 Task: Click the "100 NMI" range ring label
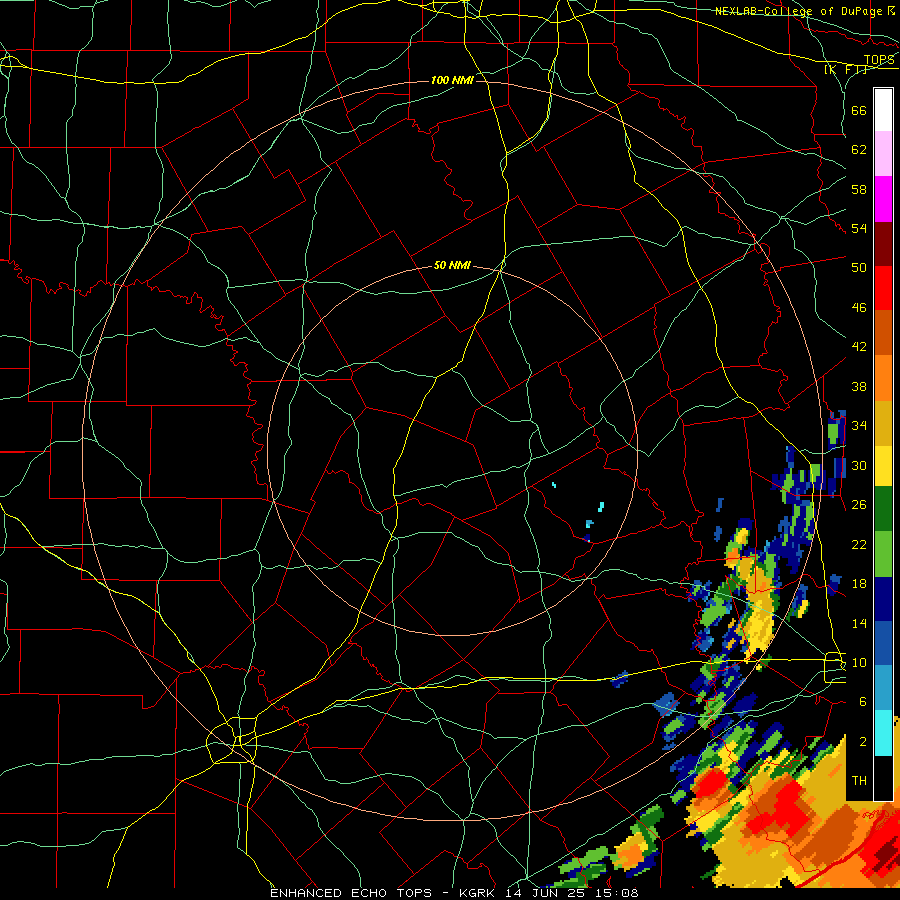coord(452,80)
